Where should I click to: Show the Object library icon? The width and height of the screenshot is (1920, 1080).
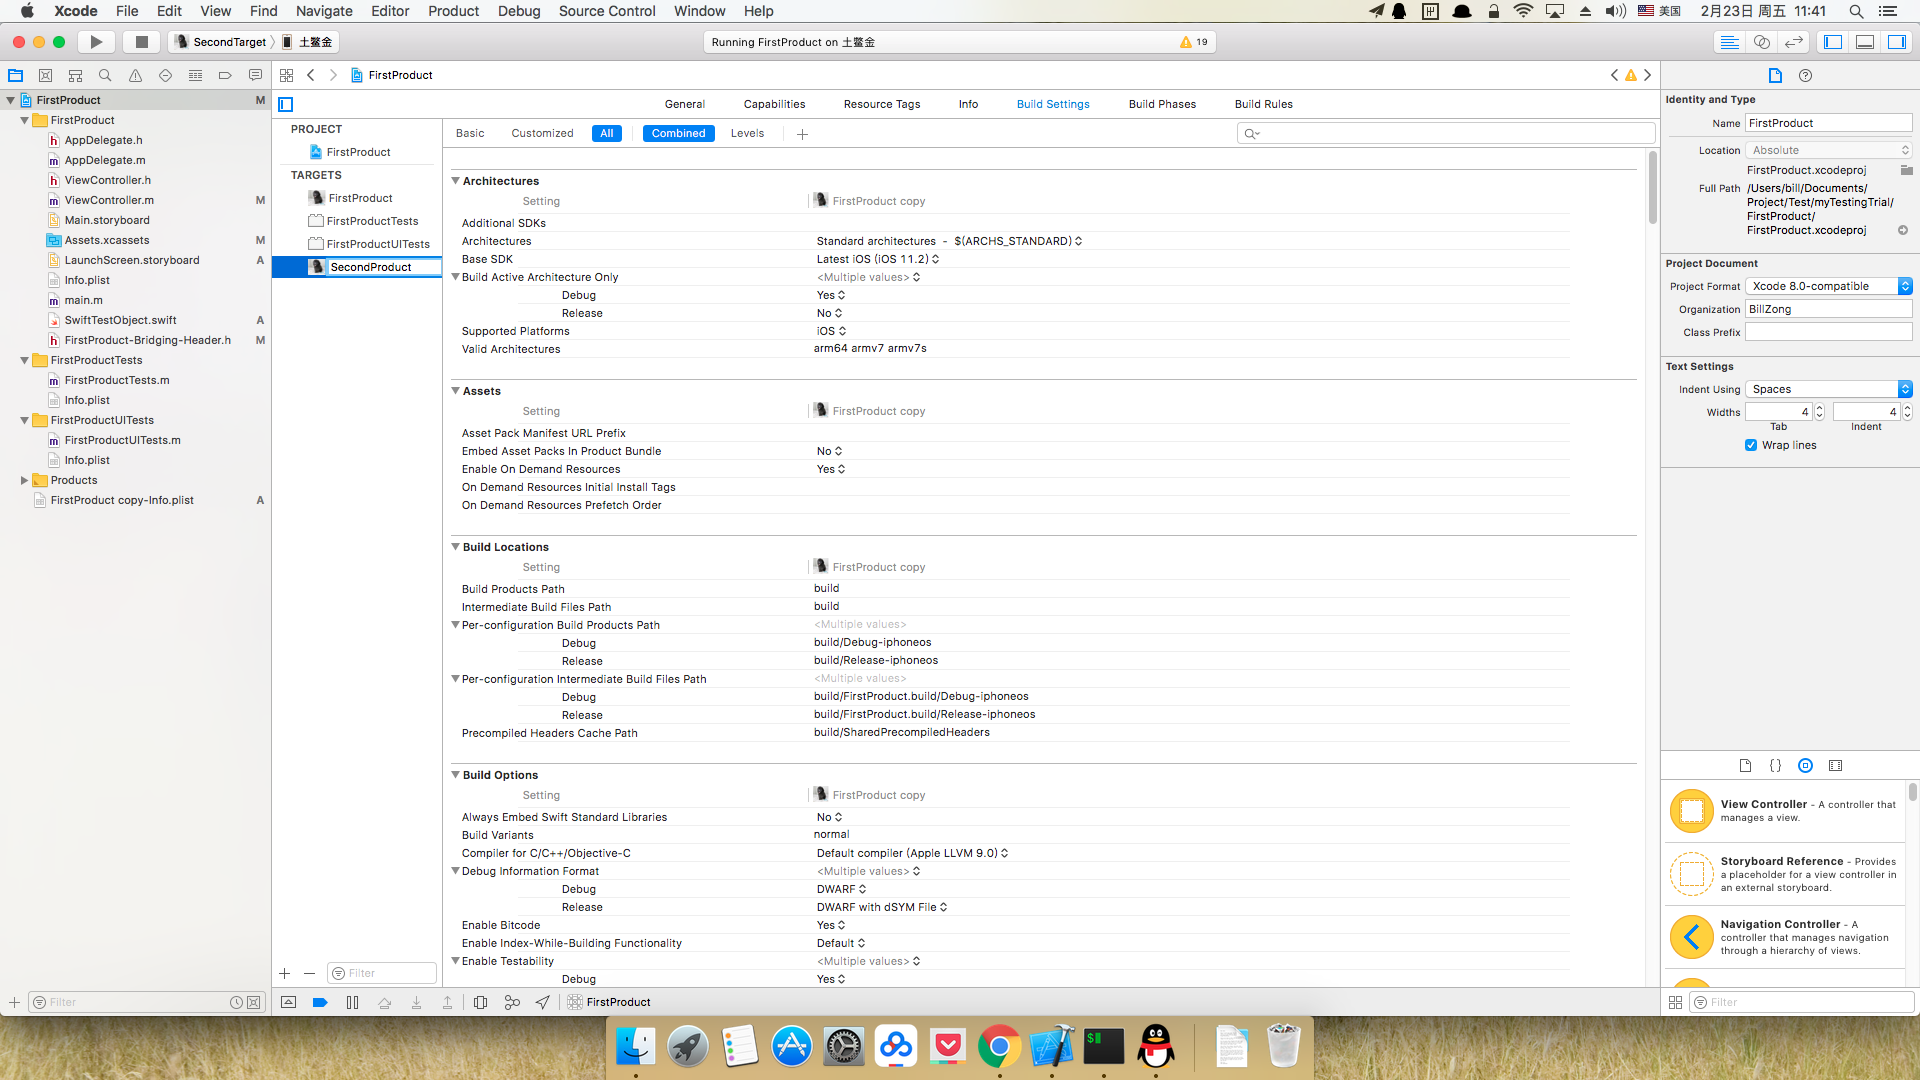[x=1805, y=765]
